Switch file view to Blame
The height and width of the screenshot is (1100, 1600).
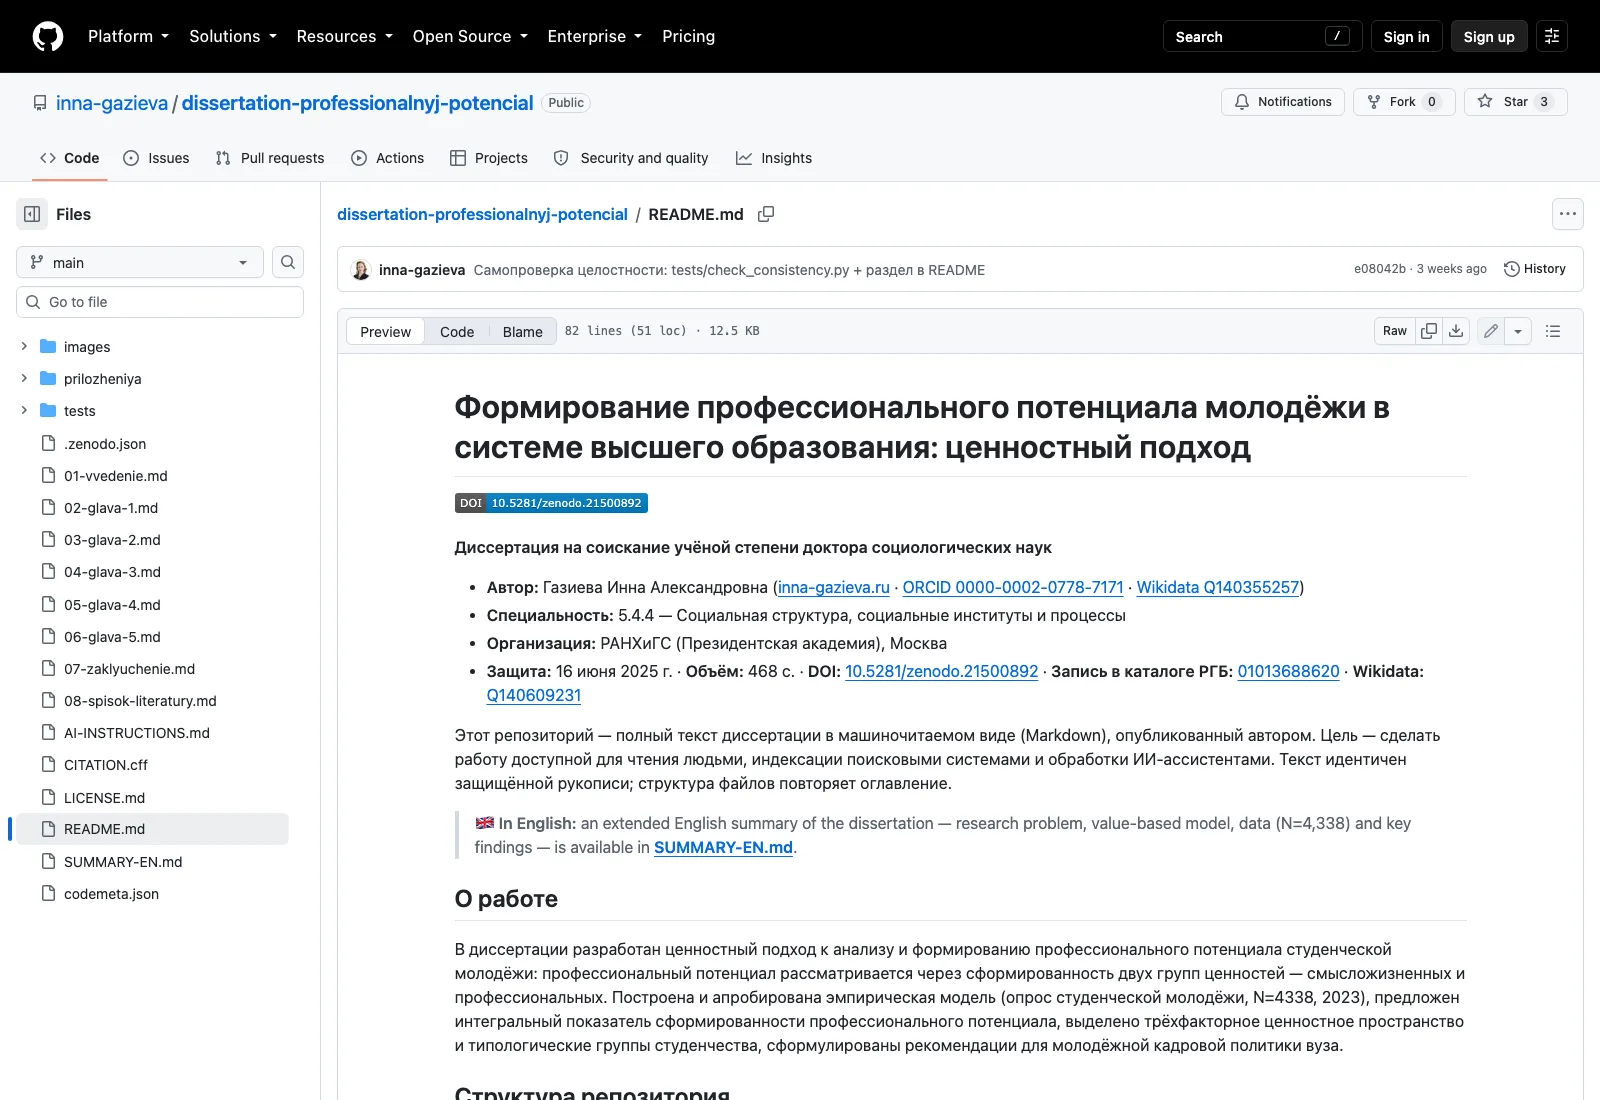coord(522,331)
